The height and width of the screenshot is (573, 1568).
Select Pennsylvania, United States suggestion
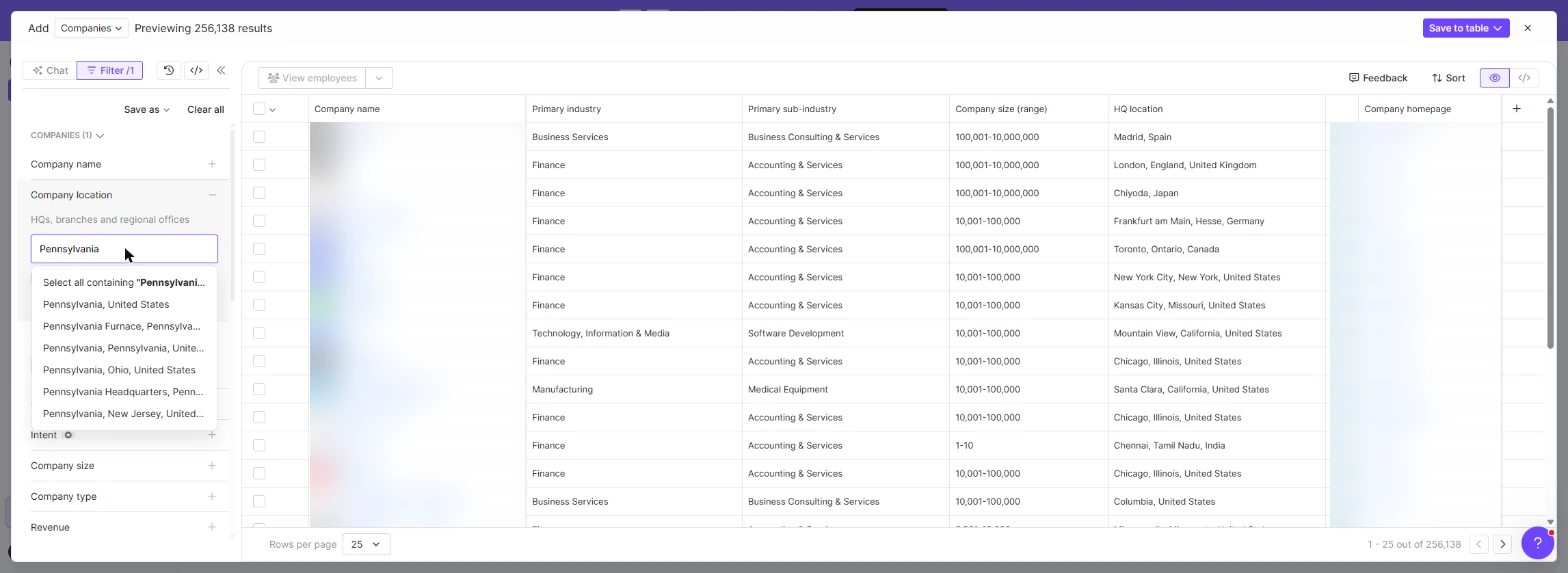pyautogui.click(x=124, y=305)
